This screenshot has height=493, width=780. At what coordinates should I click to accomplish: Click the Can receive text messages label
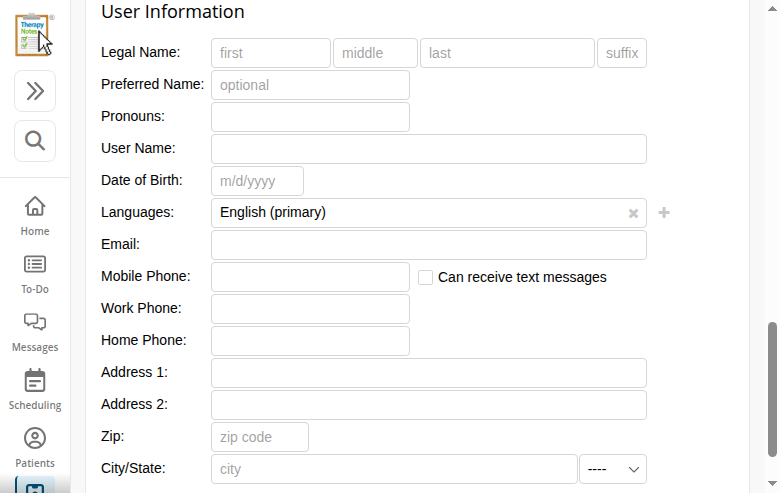[522, 277]
